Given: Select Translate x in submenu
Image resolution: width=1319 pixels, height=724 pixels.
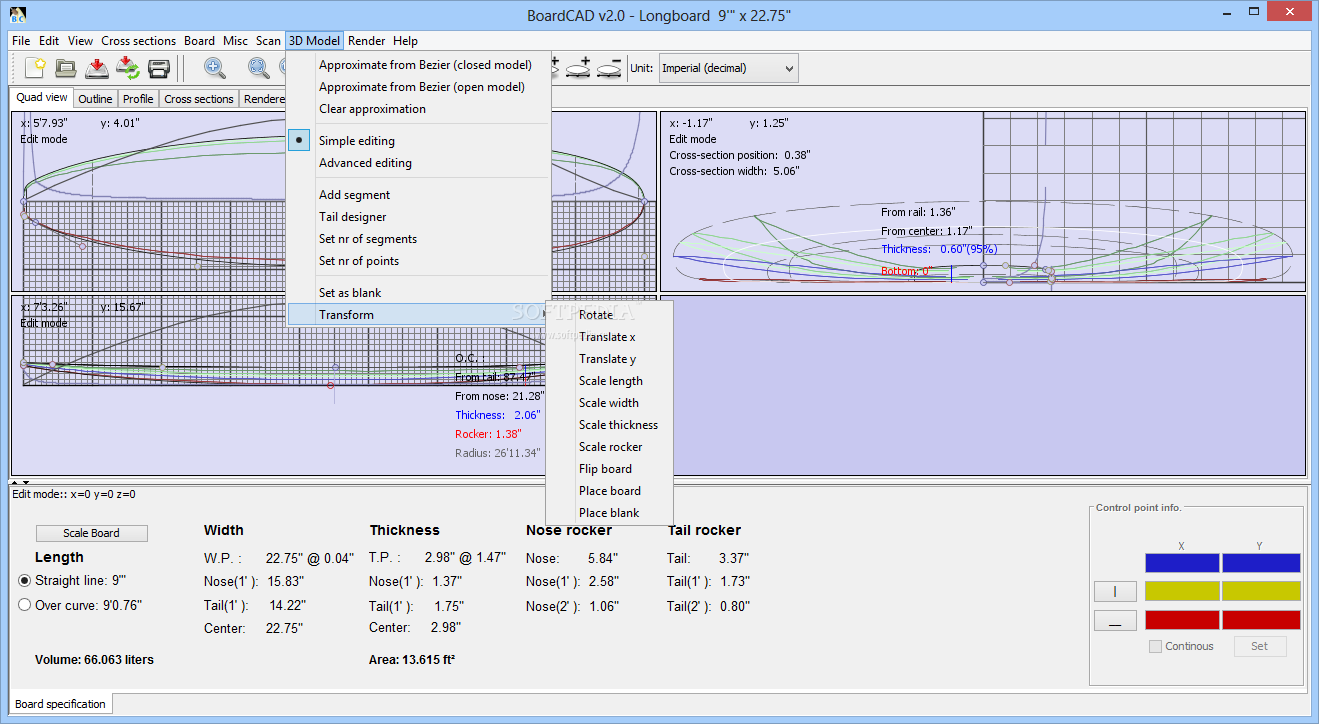Looking at the screenshot, I should coord(609,337).
